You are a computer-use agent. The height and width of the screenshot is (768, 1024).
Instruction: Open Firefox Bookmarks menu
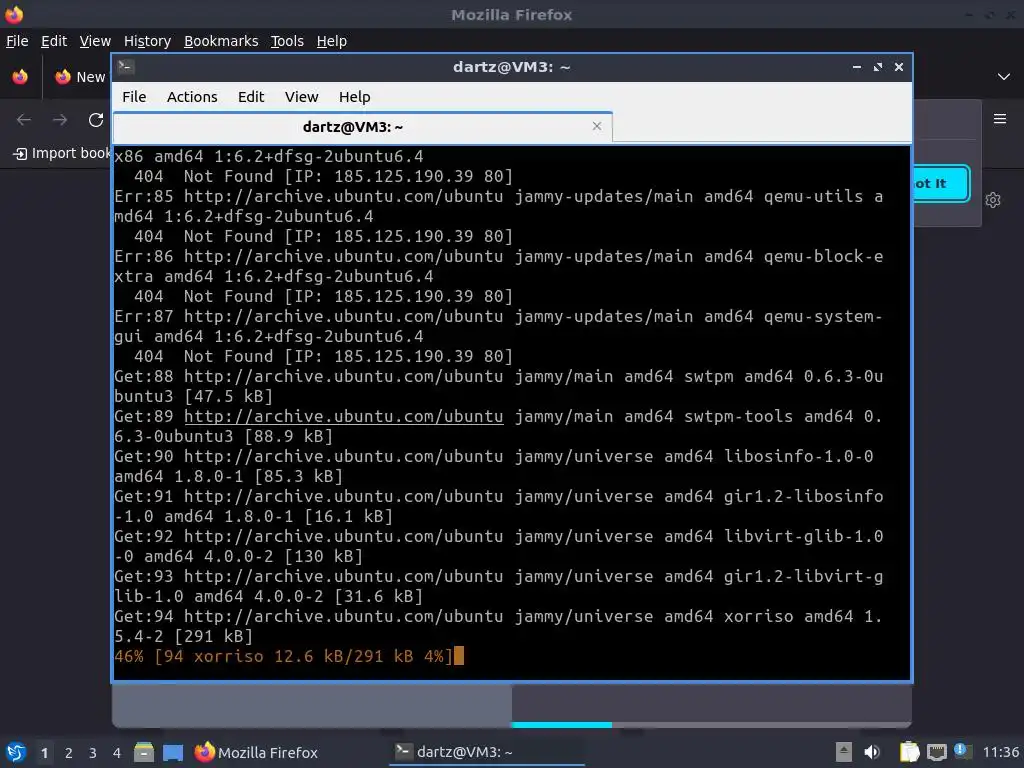coord(221,41)
